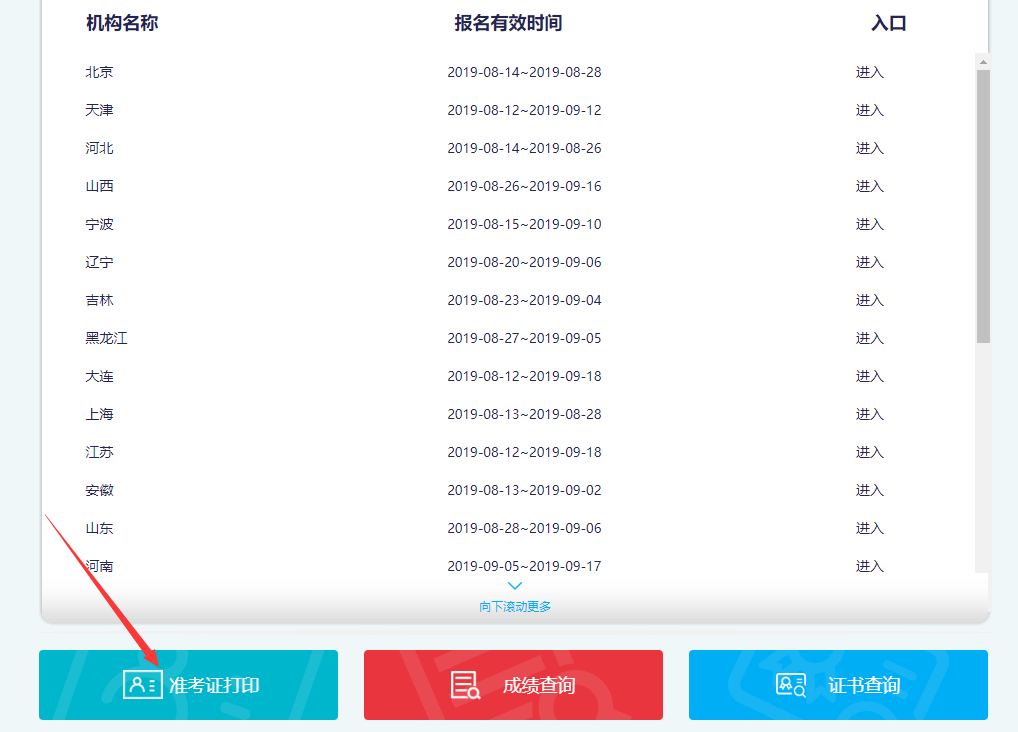Click 进入 in the 山东 row
Viewport: 1018px width, 732px height.
click(x=869, y=528)
